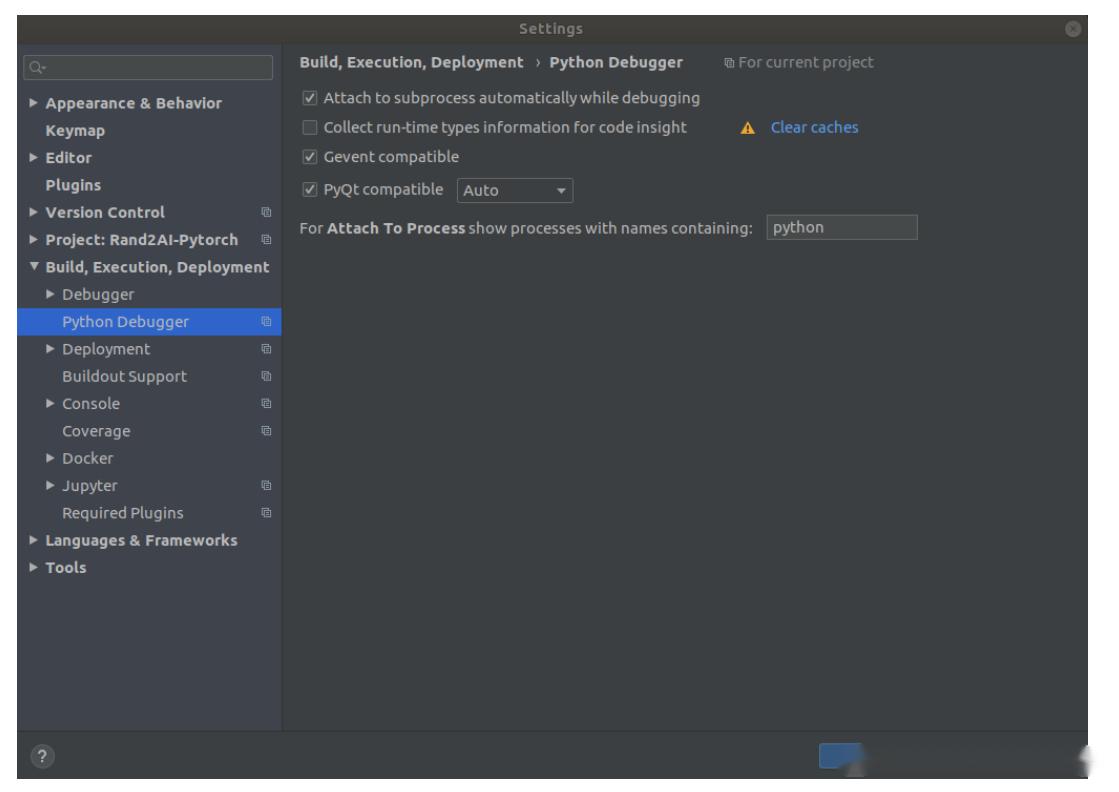The image size is (1119, 792).
Task: Select Keymap in the settings tree
Action: (x=75, y=131)
